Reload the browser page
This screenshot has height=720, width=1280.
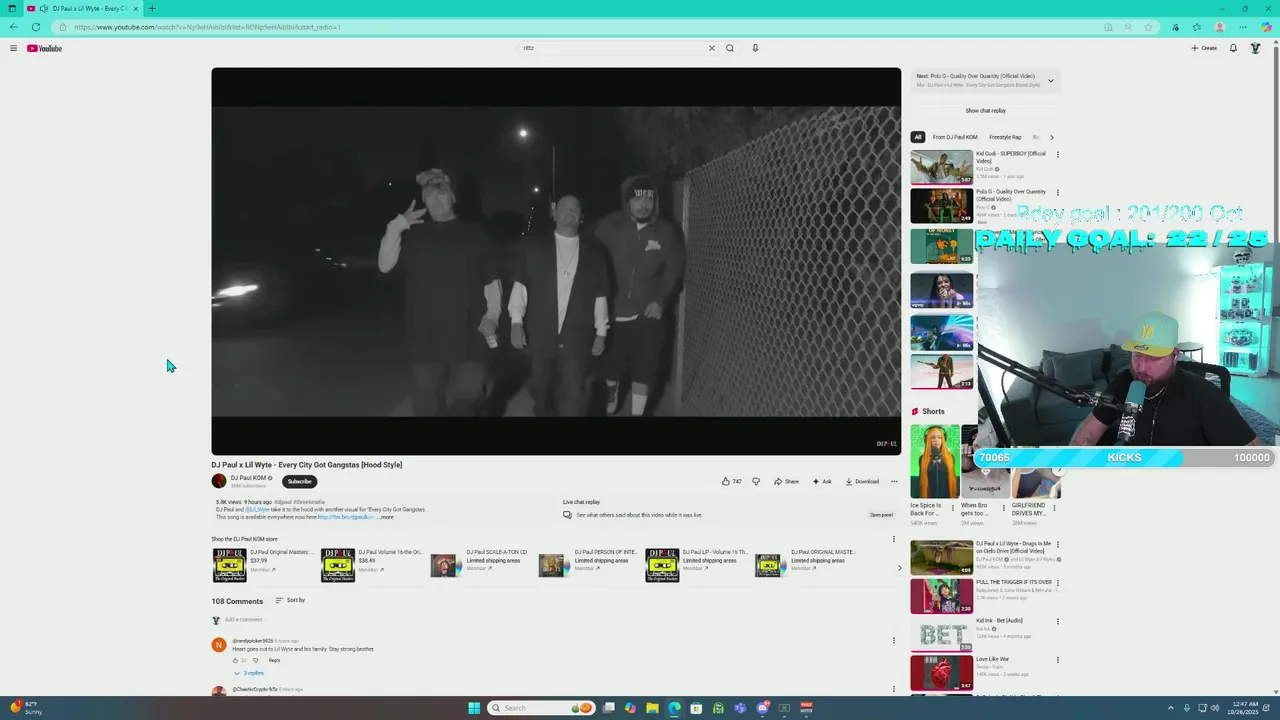pyautogui.click(x=36, y=27)
